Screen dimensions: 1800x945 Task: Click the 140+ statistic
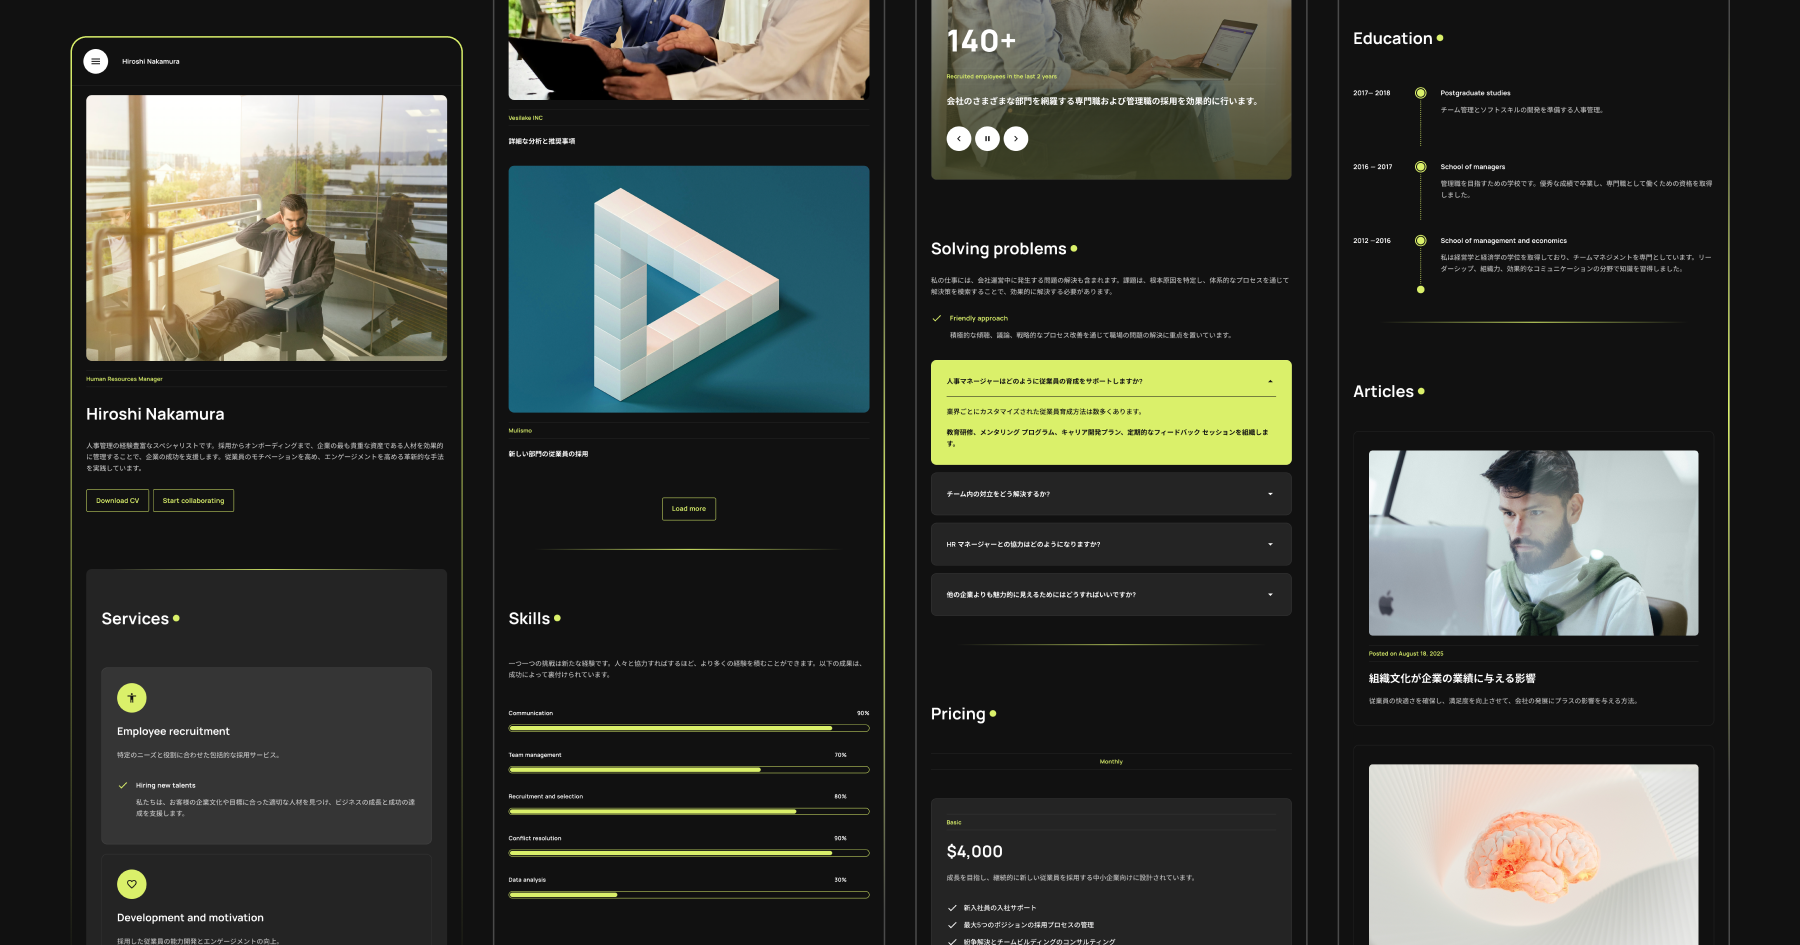pos(981,41)
